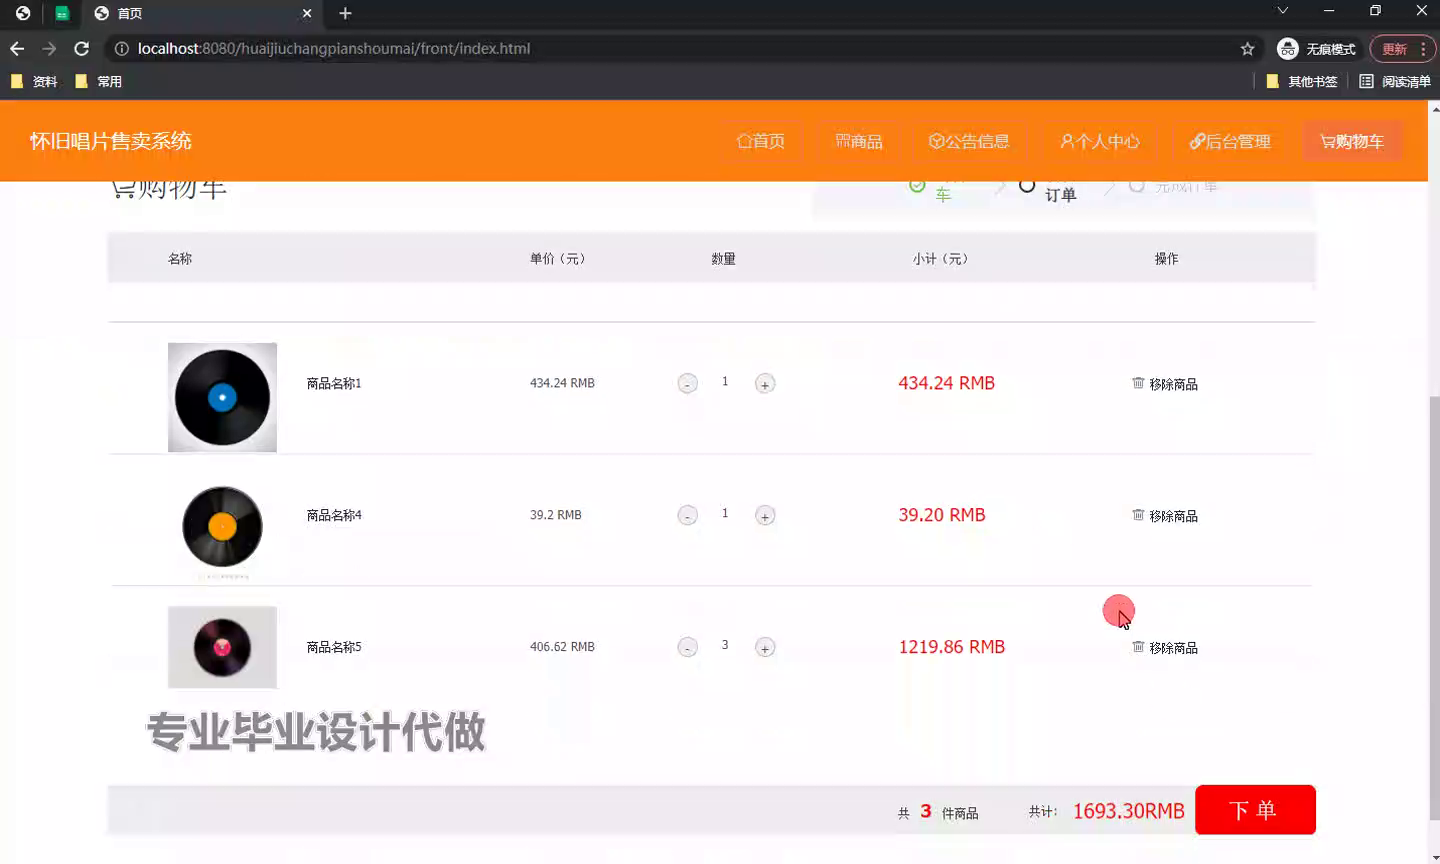1440x864 pixels.
Task: Increase quantity of 商品名称1
Action: pyautogui.click(x=765, y=384)
